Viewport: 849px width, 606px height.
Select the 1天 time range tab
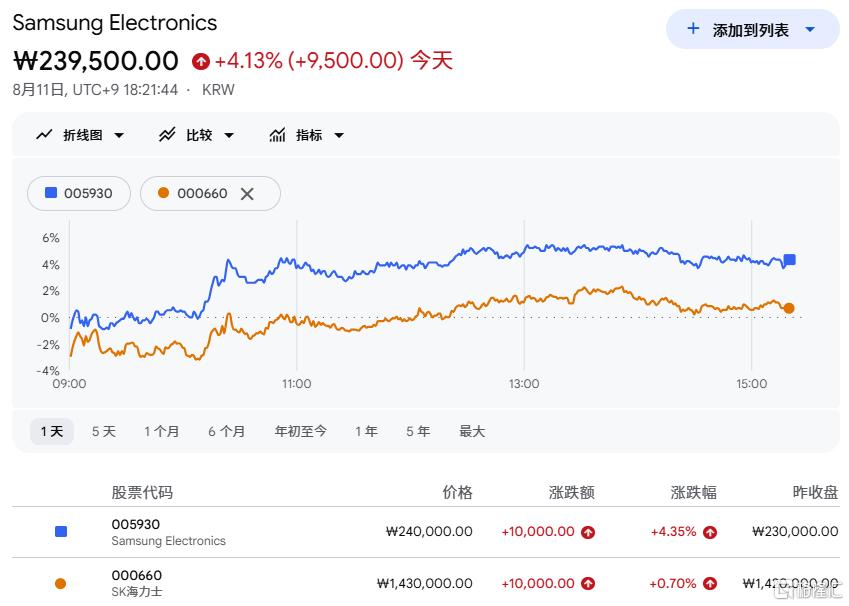52,432
